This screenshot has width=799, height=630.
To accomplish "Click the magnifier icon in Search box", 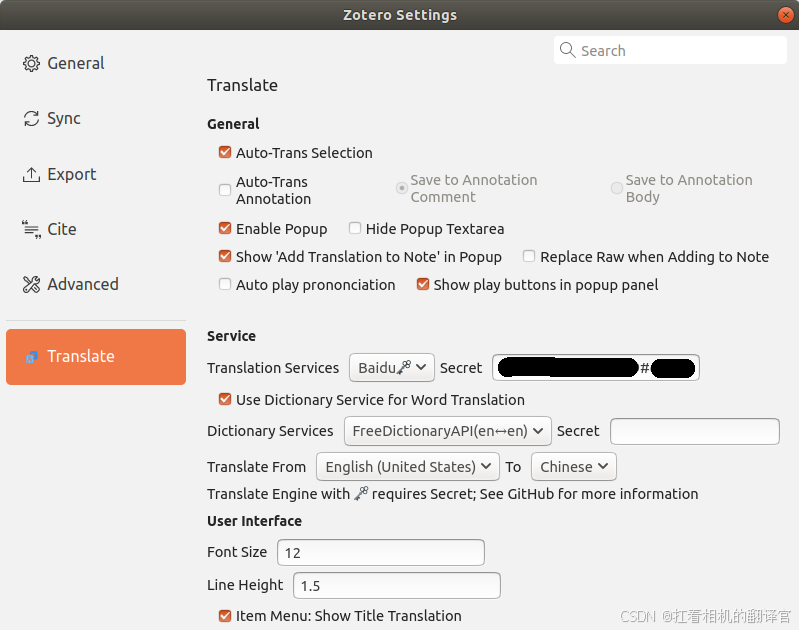I will pos(567,50).
